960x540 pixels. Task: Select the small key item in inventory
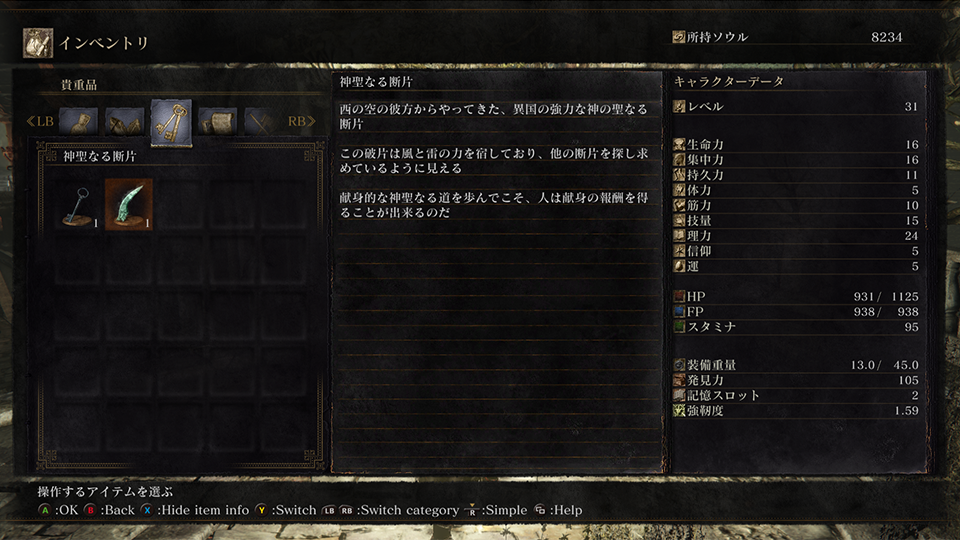[x=78, y=204]
